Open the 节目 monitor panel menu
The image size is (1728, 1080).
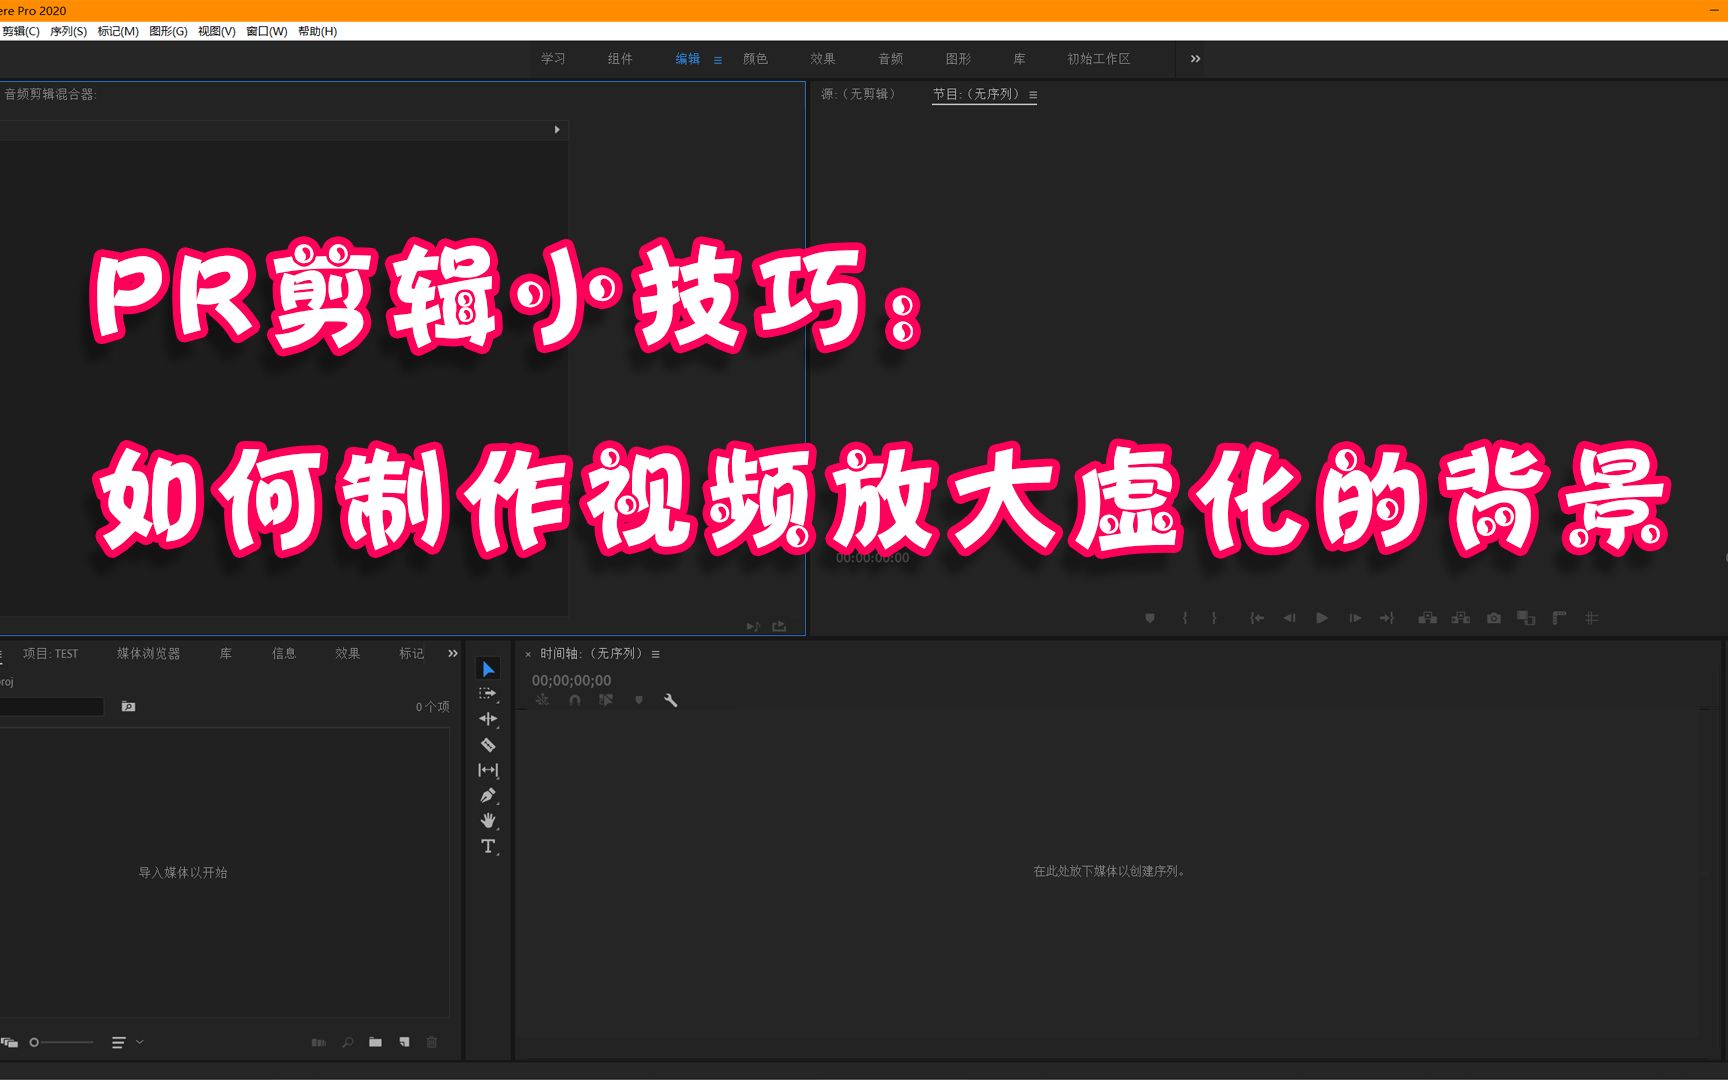point(1034,94)
